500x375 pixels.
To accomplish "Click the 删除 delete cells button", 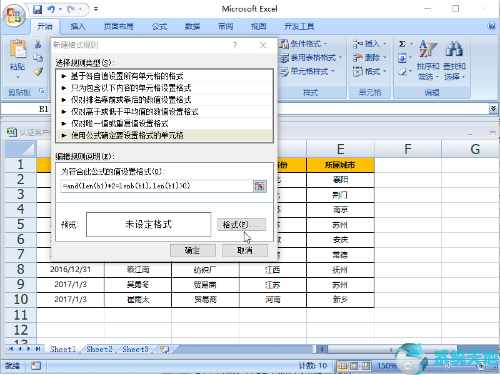I will coord(370,58).
